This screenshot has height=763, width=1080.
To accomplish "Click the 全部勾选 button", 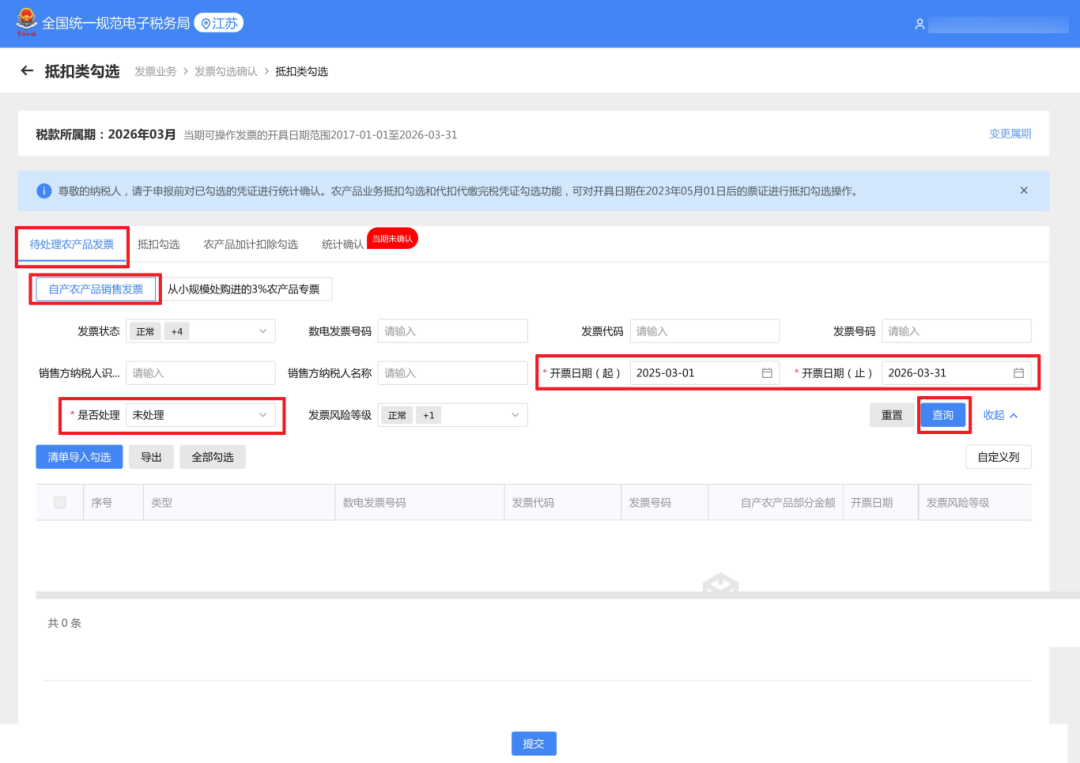I will pyautogui.click(x=212, y=457).
